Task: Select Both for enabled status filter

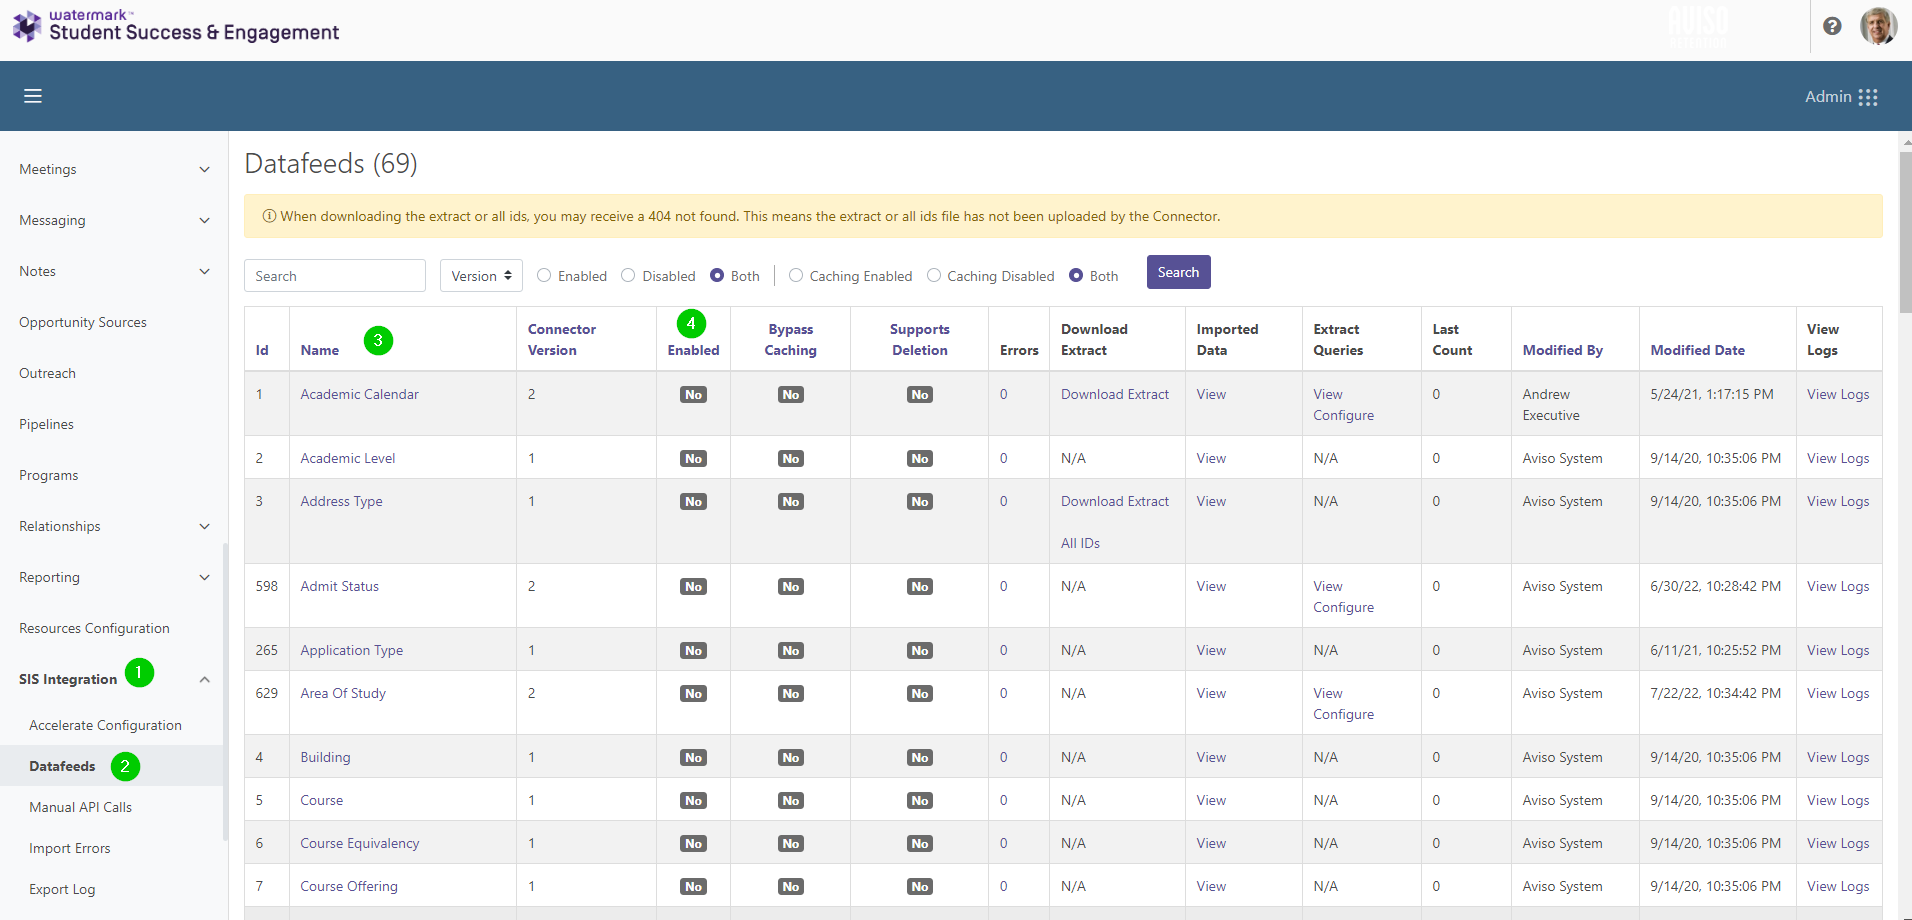Action: click(x=717, y=275)
